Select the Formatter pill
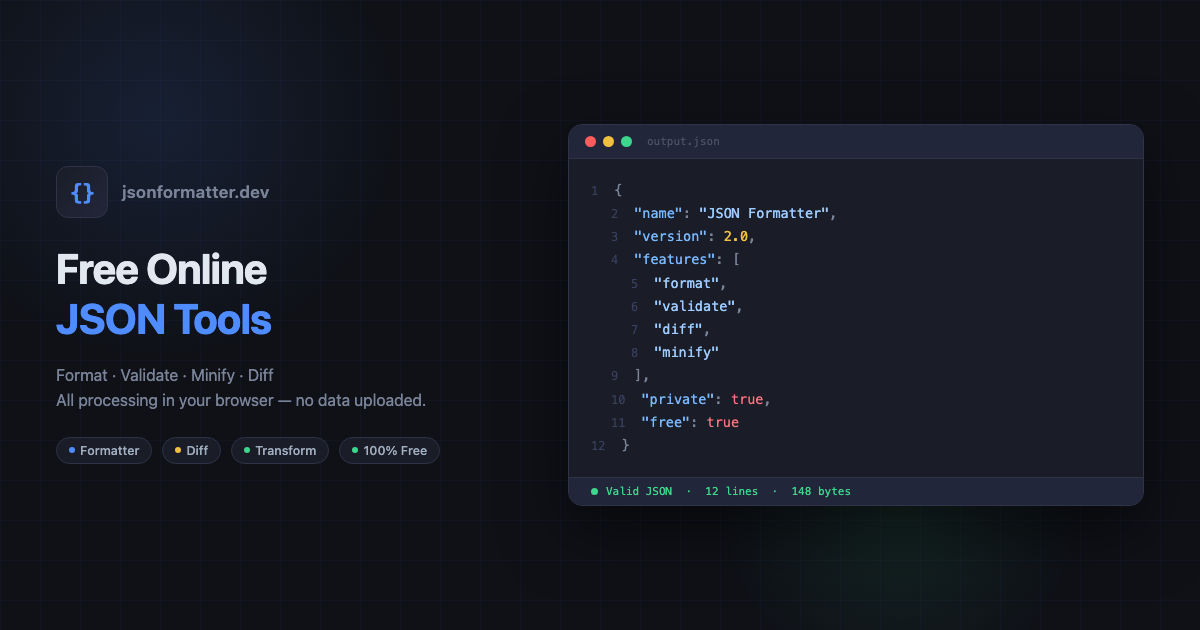 pos(104,450)
